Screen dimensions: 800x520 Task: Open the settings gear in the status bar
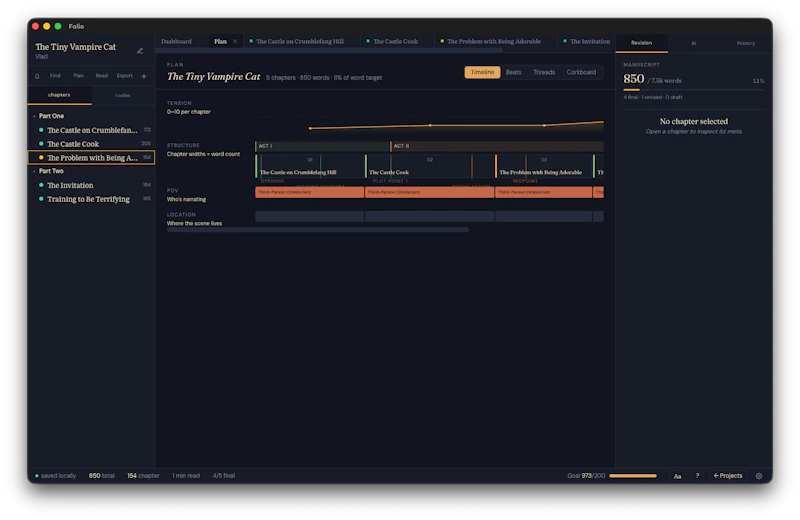pyautogui.click(x=759, y=476)
